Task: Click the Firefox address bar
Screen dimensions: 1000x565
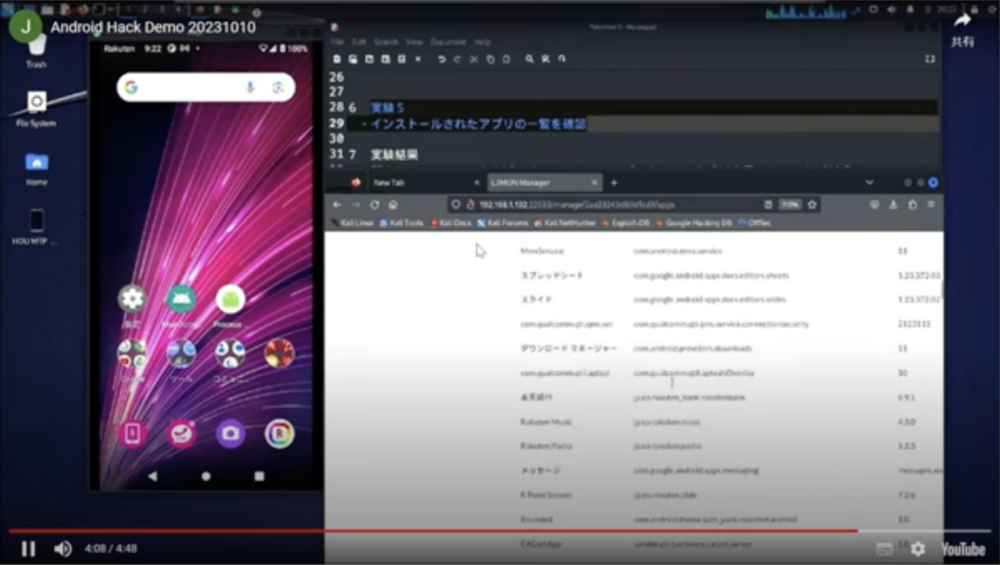Action: [x=600, y=204]
